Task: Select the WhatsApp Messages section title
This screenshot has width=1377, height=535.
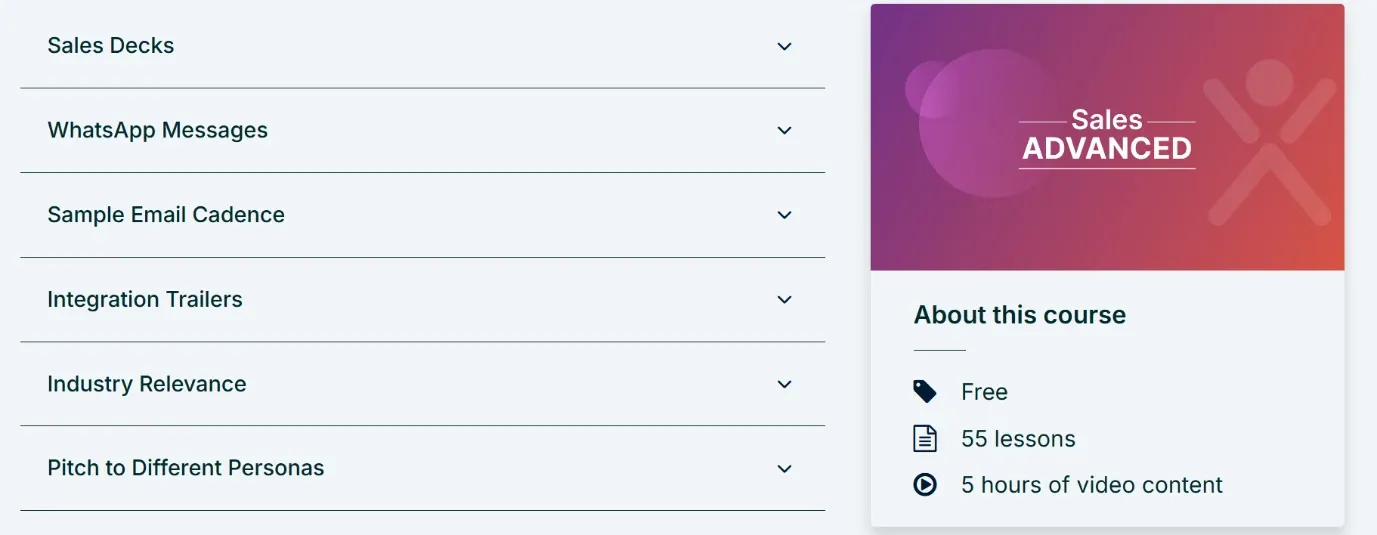Action: [x=158, y=130]
